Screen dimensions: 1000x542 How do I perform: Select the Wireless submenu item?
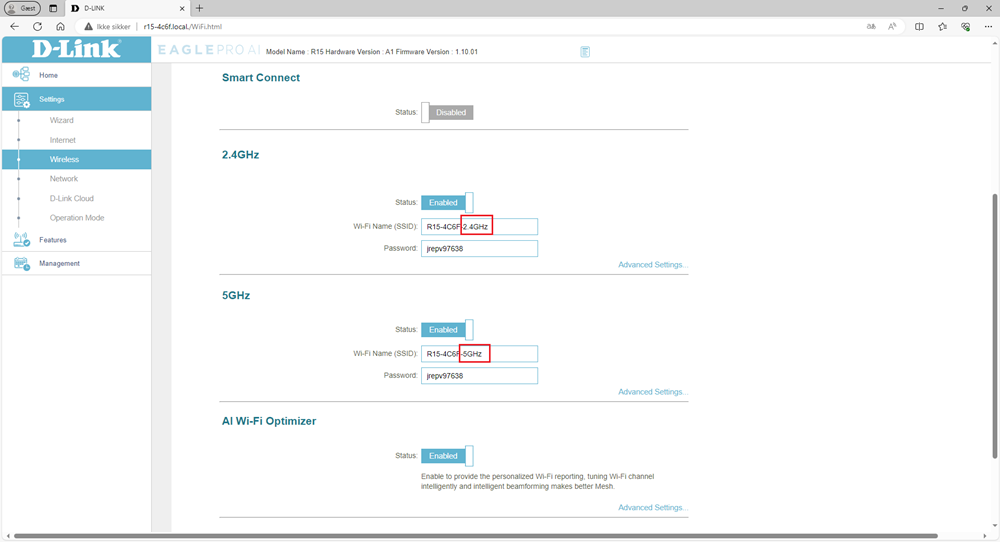77,159
